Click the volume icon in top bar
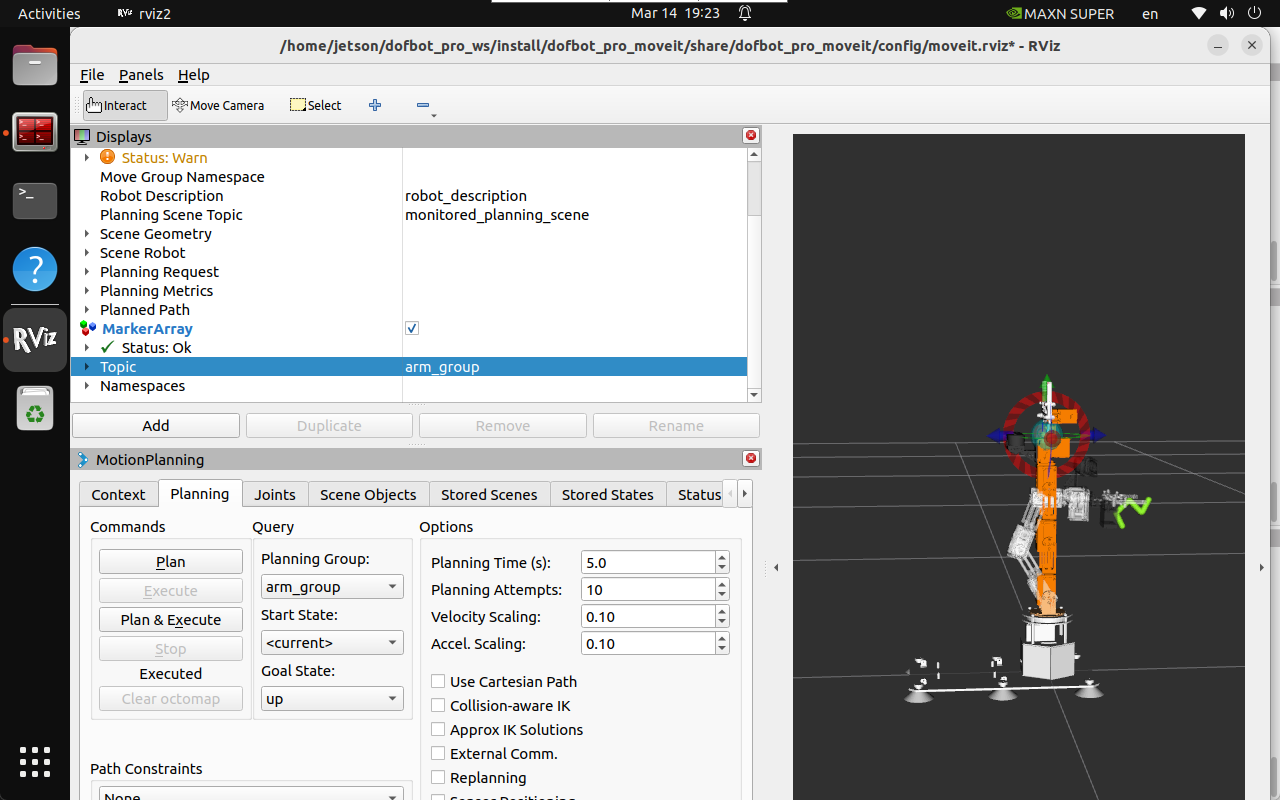 coord(1226,14)
